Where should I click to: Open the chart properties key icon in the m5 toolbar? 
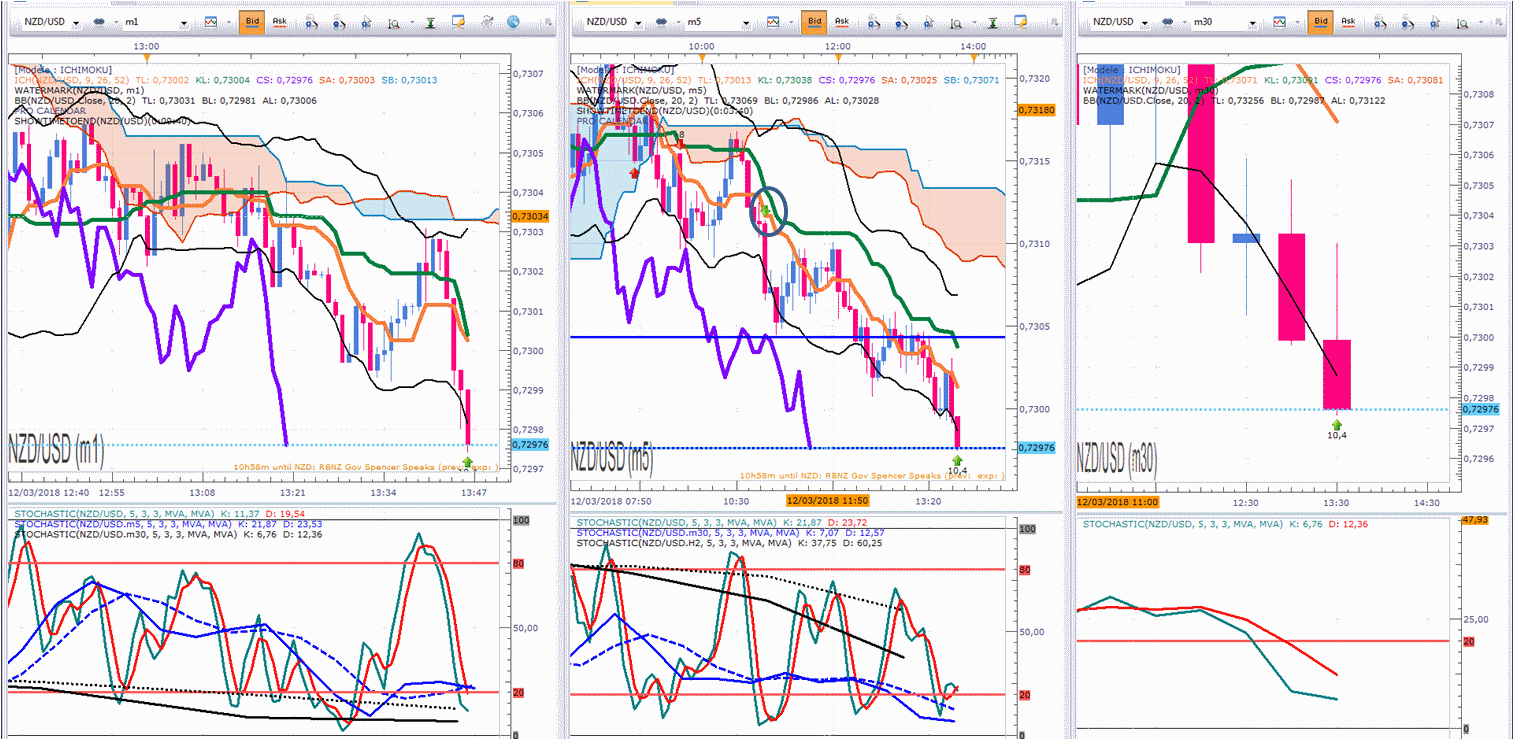[x=1022, y=21]
